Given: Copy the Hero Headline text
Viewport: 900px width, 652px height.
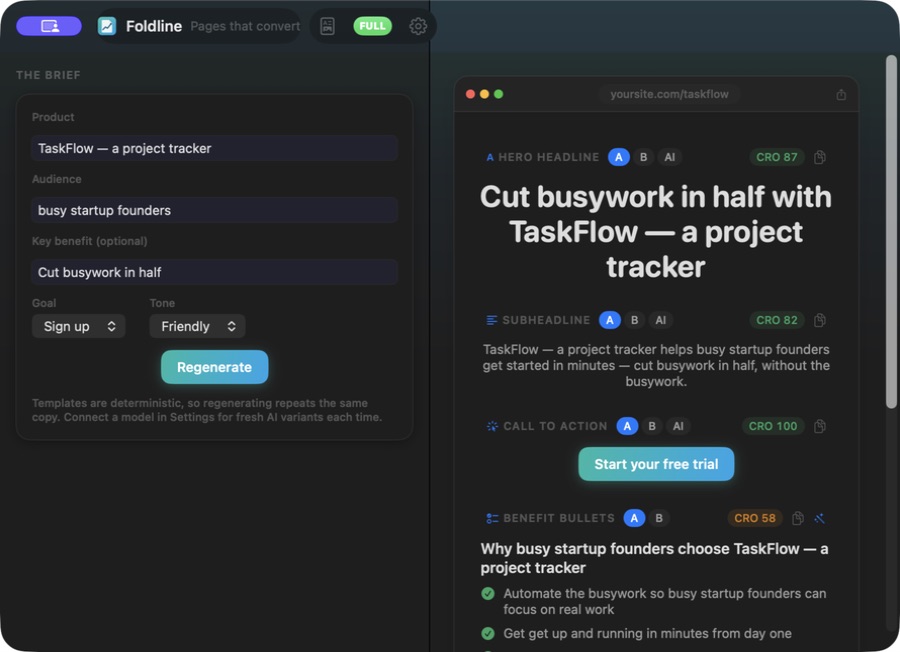Looking at the screenshot, I should pyautogui.click(x=820, y=157).
